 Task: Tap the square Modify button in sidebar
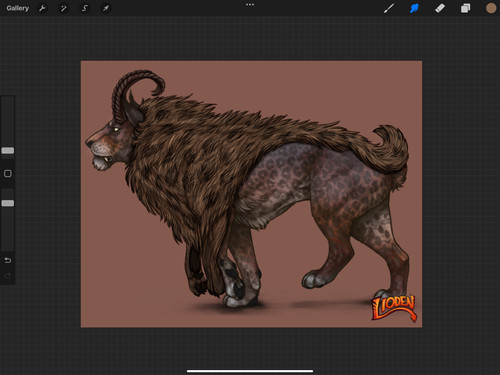[x=8, y=173]
